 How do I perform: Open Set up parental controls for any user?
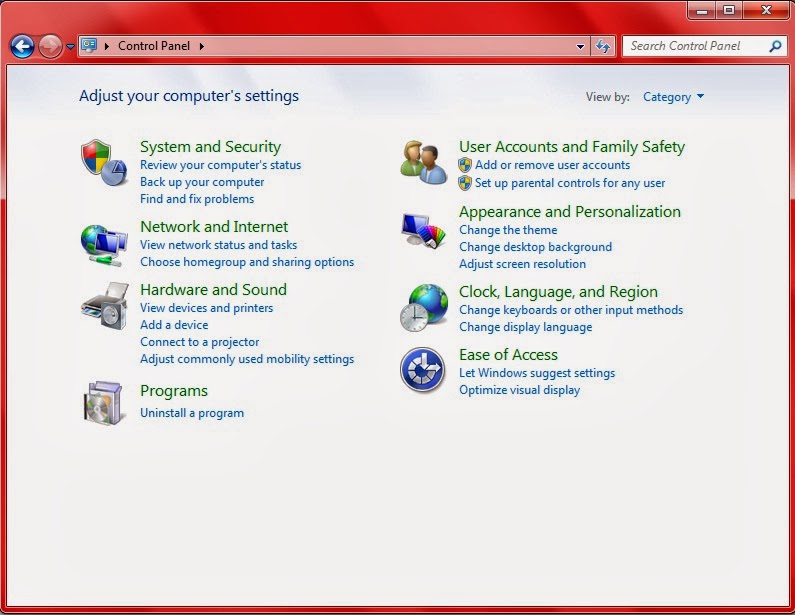point(570,183)
